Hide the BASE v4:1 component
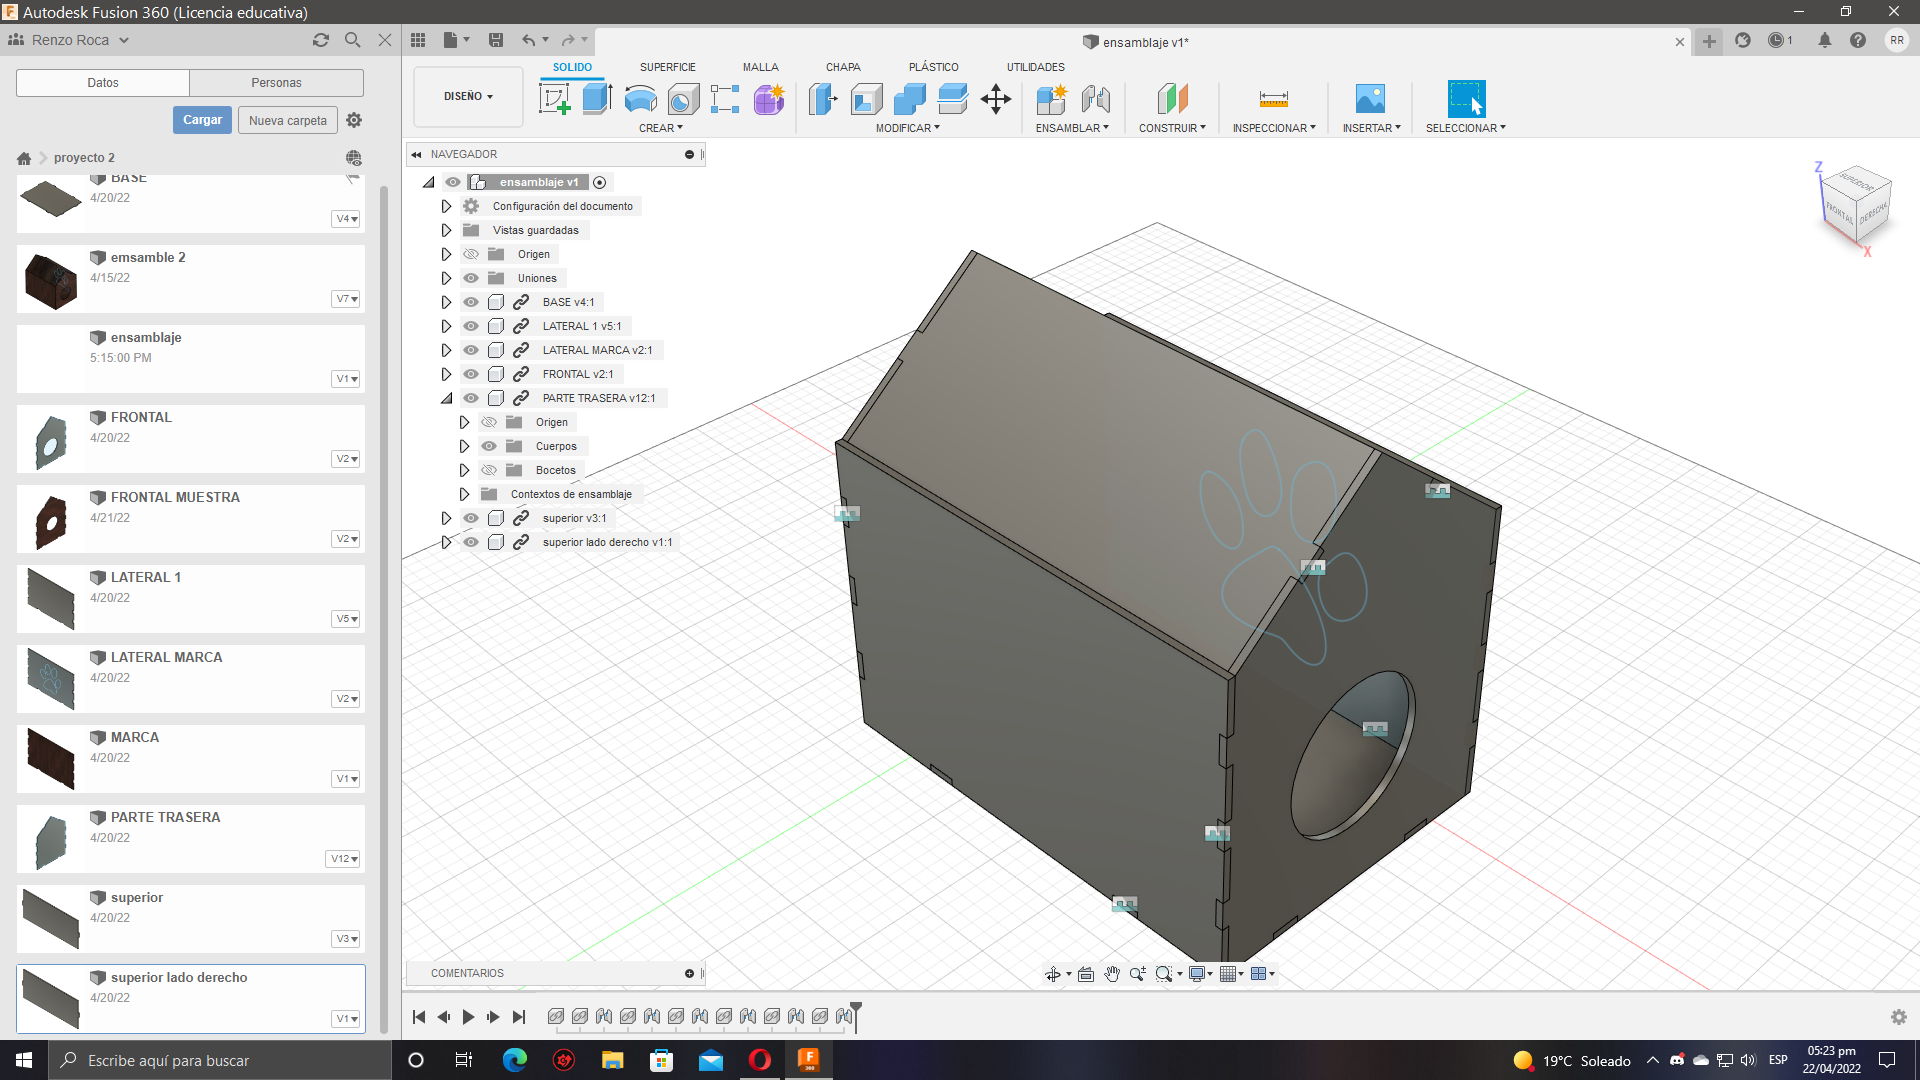Viewport: 1920px width, 1080px height. (471, 302)
